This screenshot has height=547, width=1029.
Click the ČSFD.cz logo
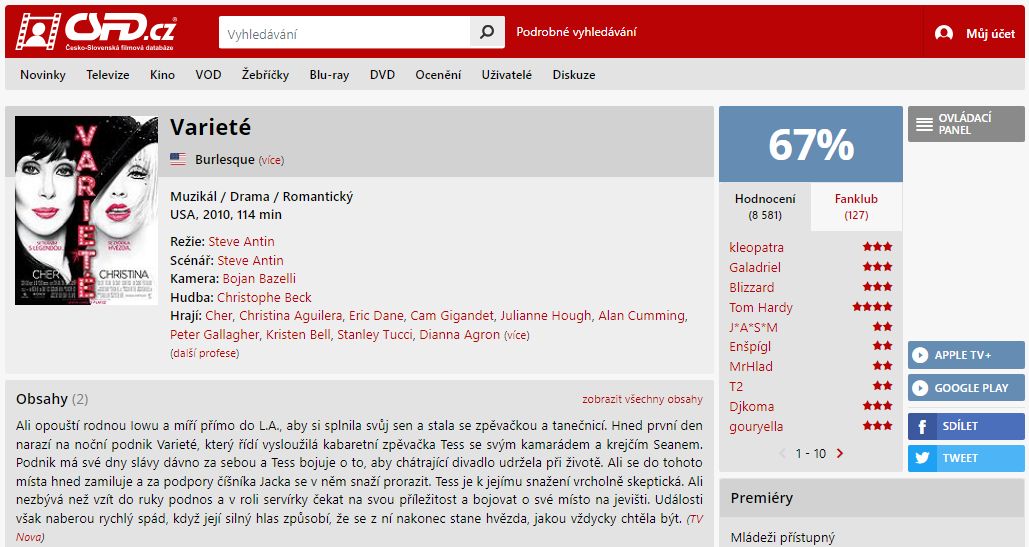(x=96, y=31)
